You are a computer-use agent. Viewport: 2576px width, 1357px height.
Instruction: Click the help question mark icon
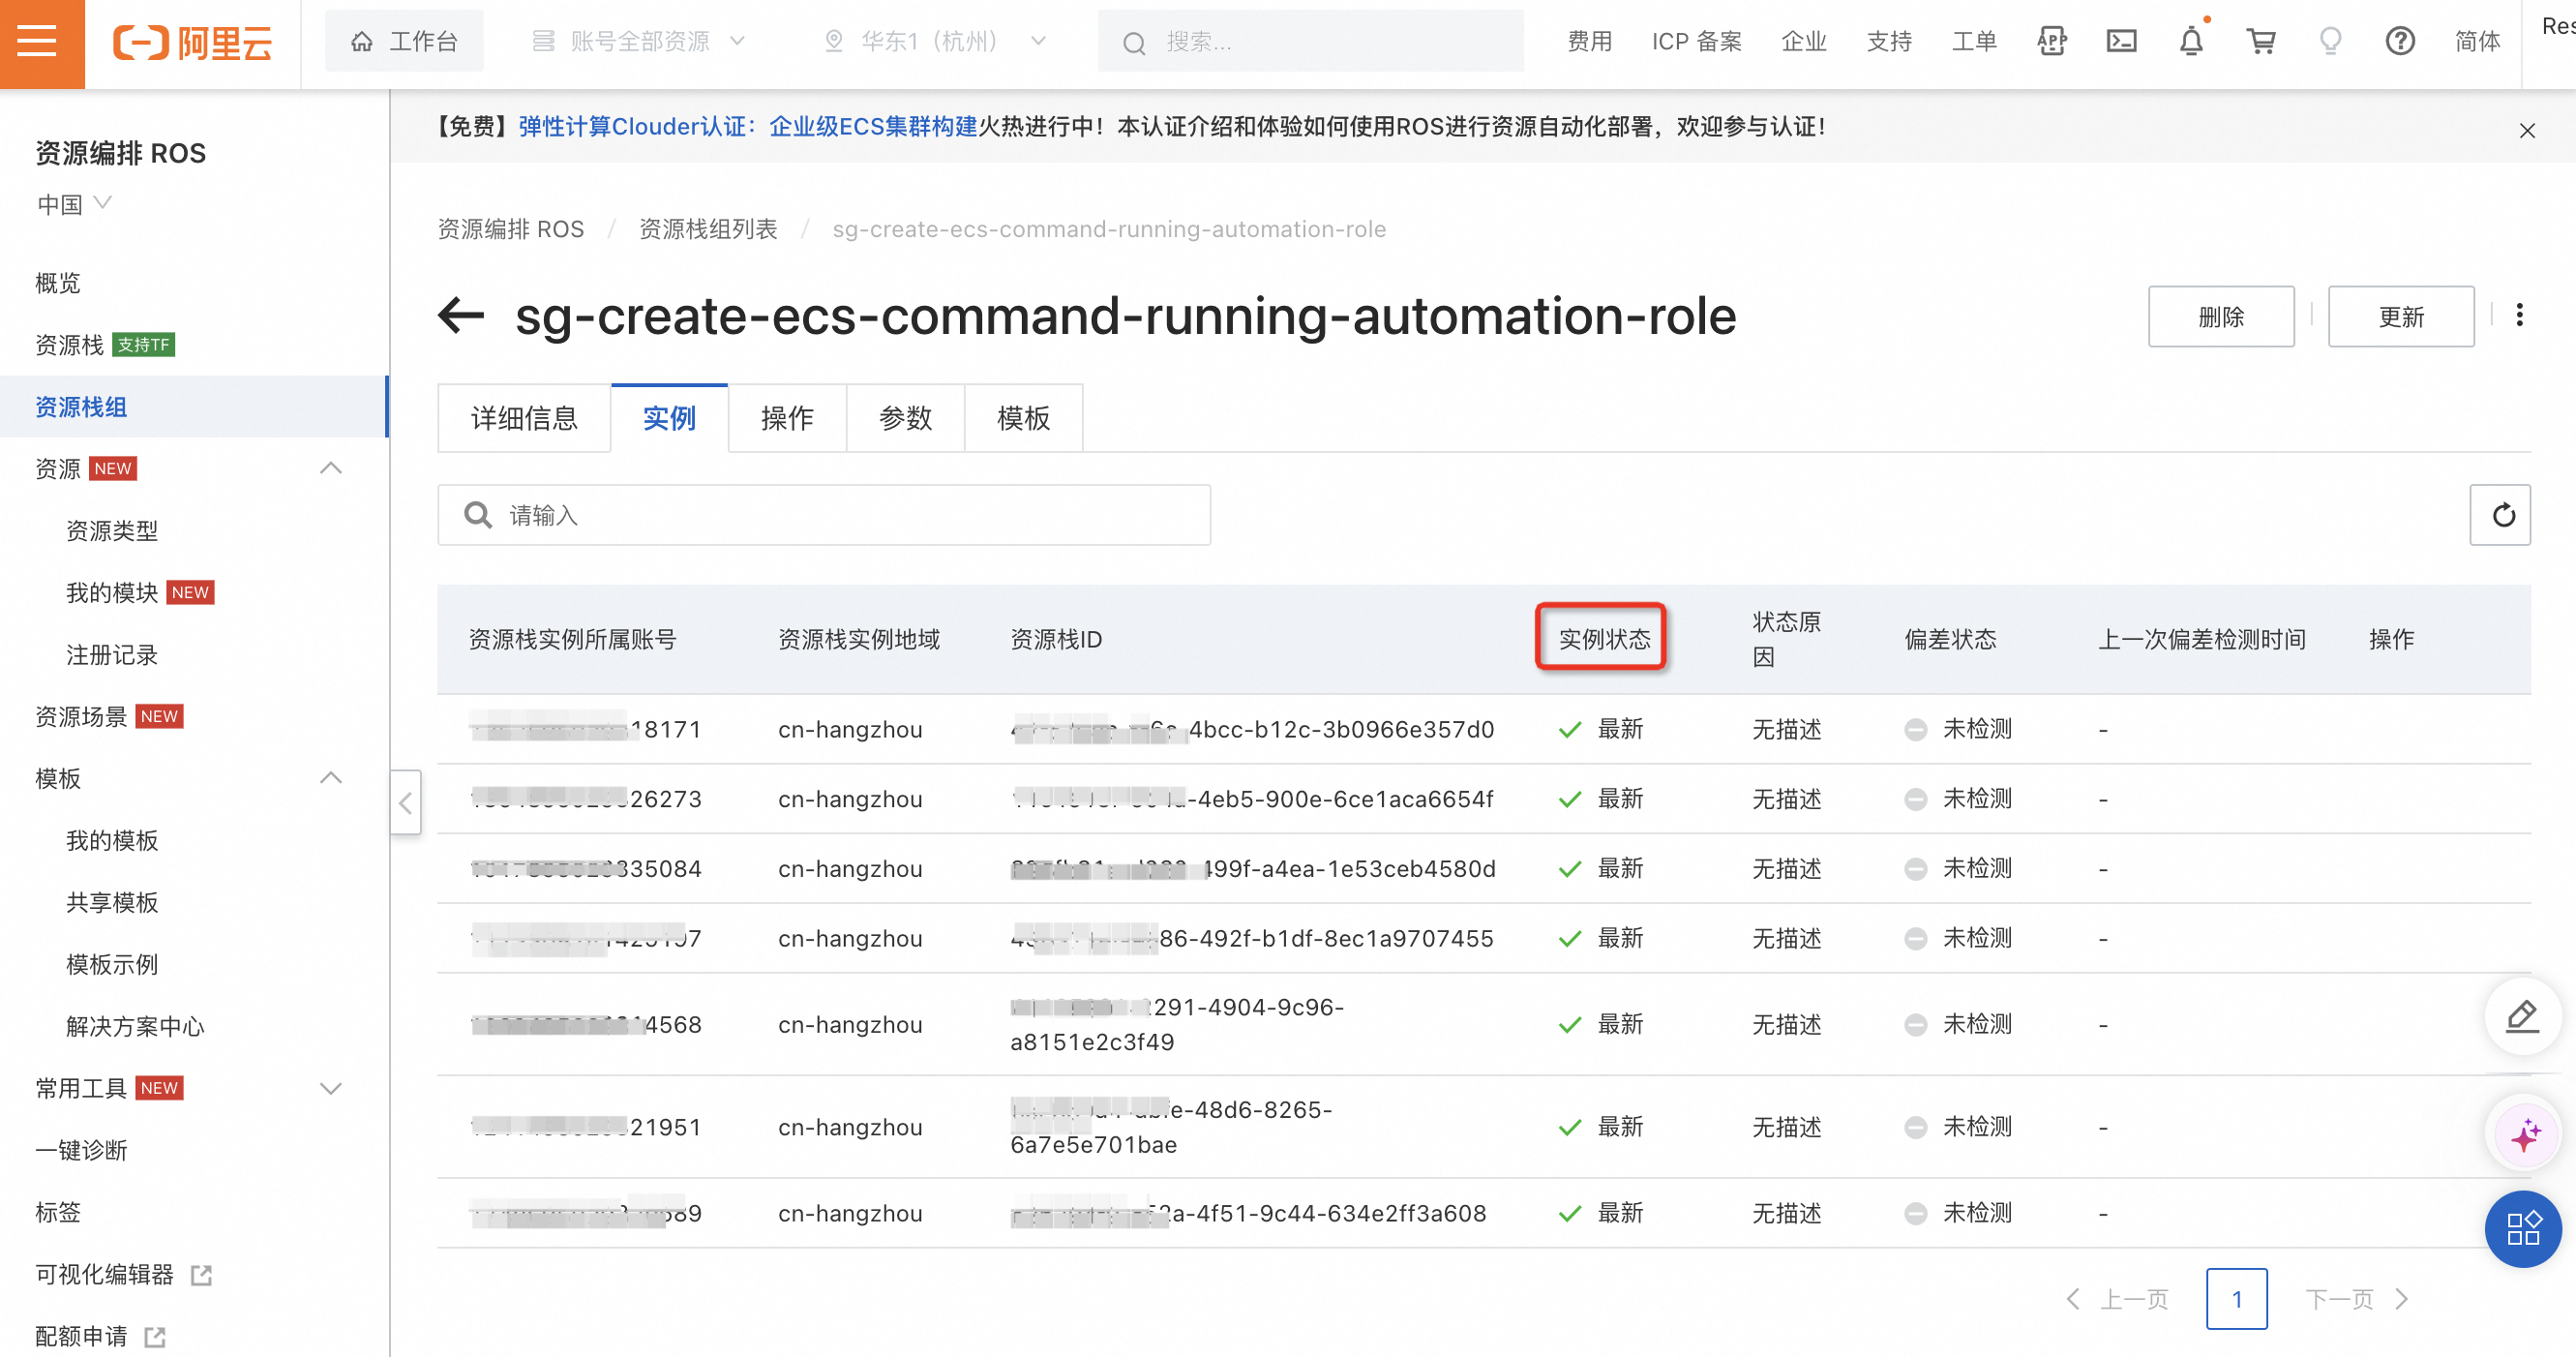tap(2399, 42)
